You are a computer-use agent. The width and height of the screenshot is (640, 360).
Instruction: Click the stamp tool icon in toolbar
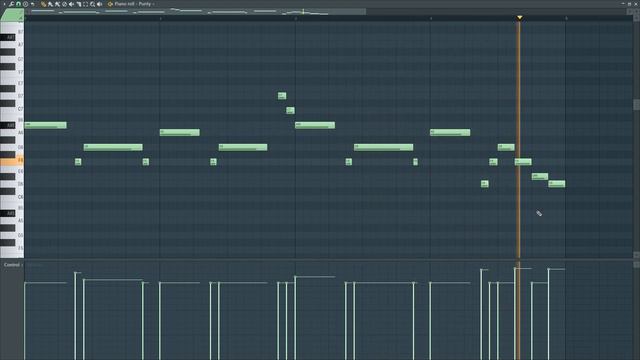25,4
